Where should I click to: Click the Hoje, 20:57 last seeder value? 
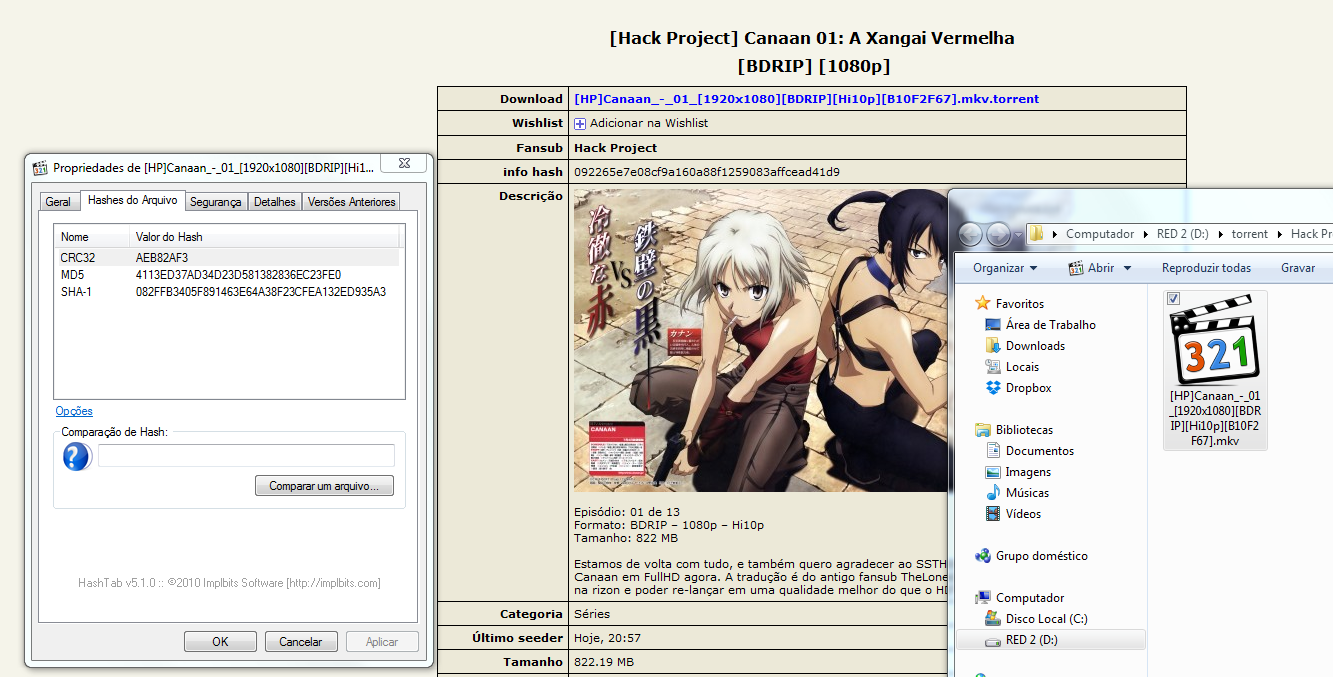tap(608, 638)
